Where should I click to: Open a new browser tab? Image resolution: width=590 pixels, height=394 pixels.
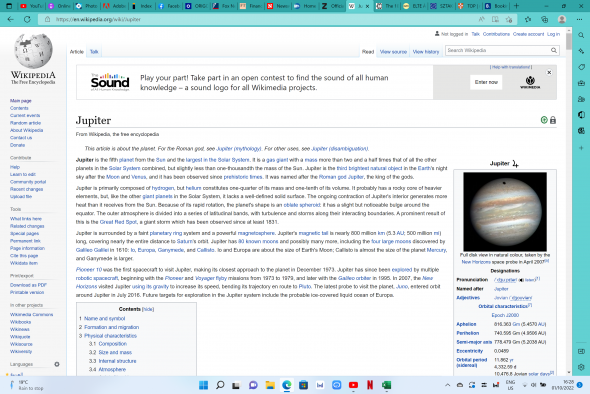[x=516, y=6]
